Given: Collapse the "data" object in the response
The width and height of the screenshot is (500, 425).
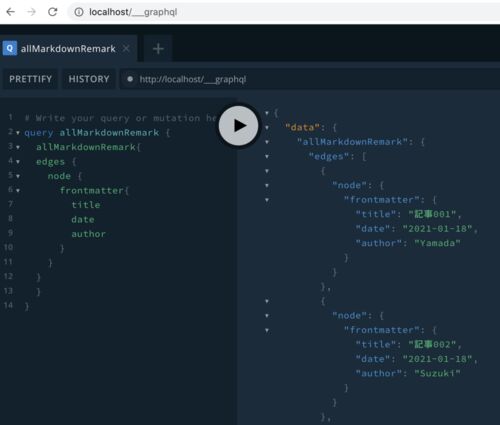Looking at the screenshot, I should (x=267, y=127).
